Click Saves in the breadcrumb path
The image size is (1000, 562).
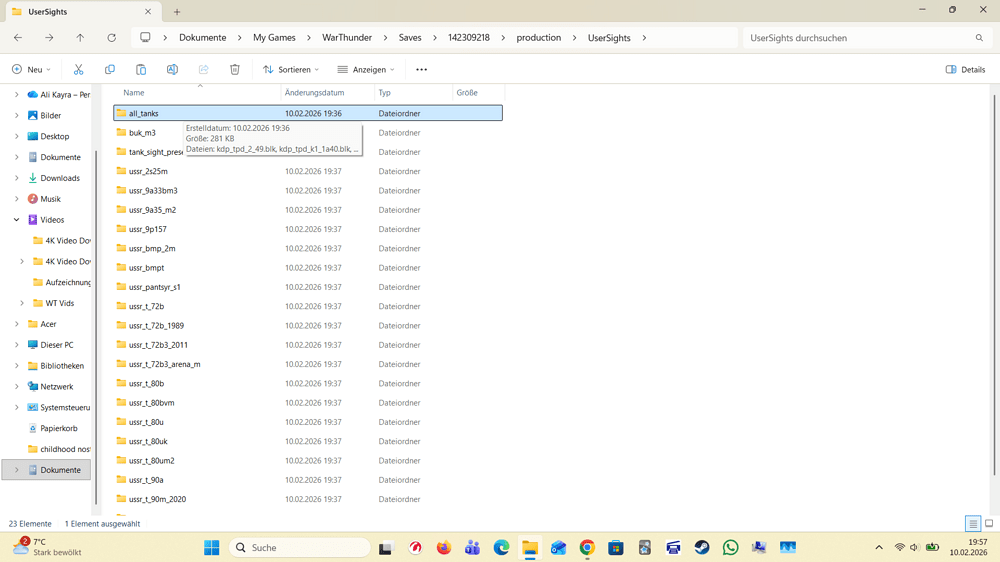(410, 38)
